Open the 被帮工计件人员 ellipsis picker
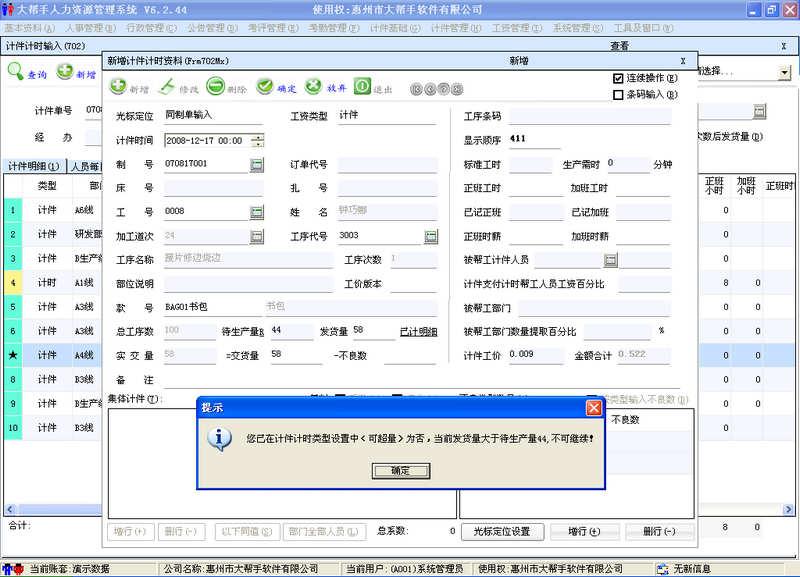 (610, 260)
